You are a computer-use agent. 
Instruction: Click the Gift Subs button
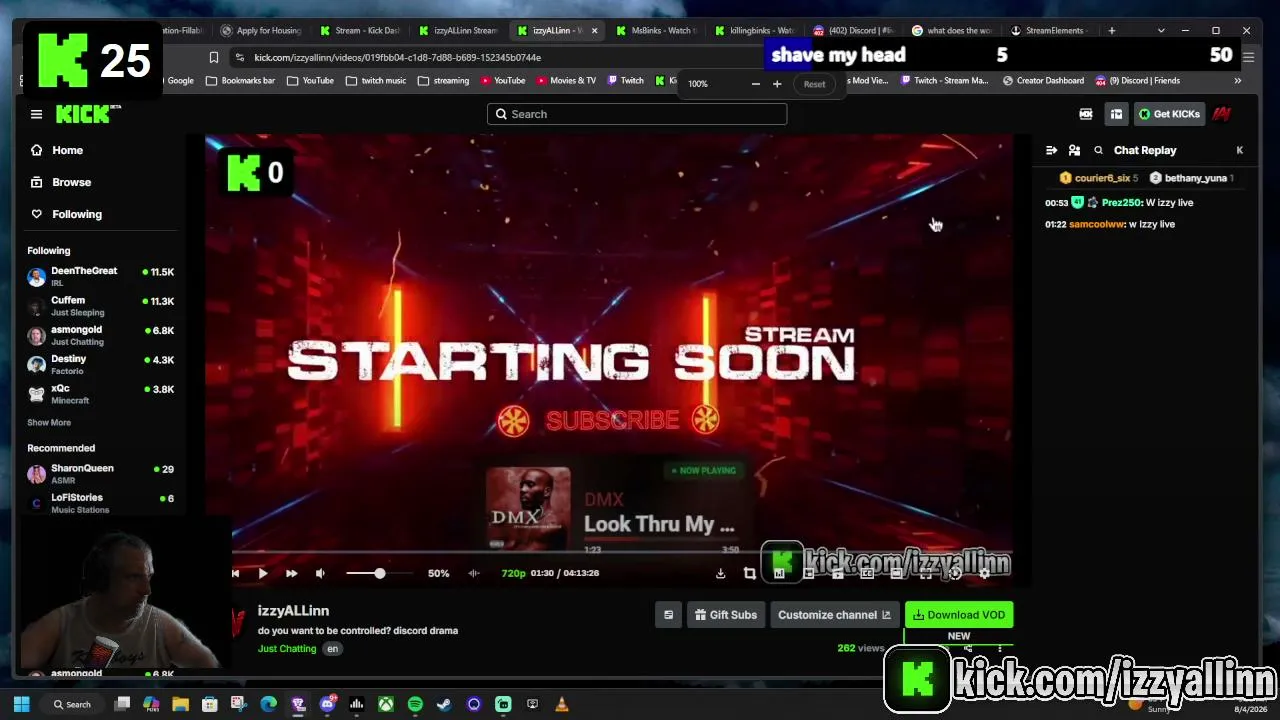pos(726,615)
